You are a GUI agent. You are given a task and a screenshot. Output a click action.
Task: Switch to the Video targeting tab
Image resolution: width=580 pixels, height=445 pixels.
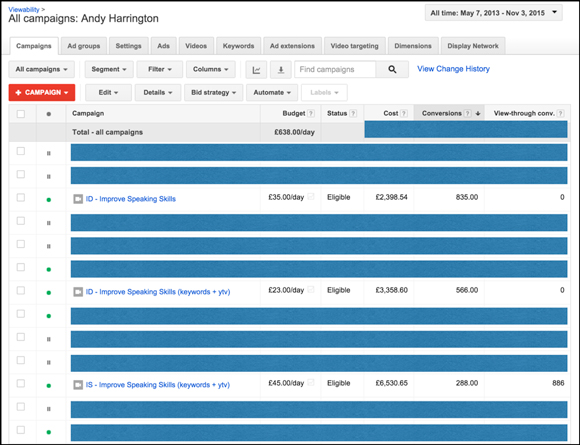point(354,46)
